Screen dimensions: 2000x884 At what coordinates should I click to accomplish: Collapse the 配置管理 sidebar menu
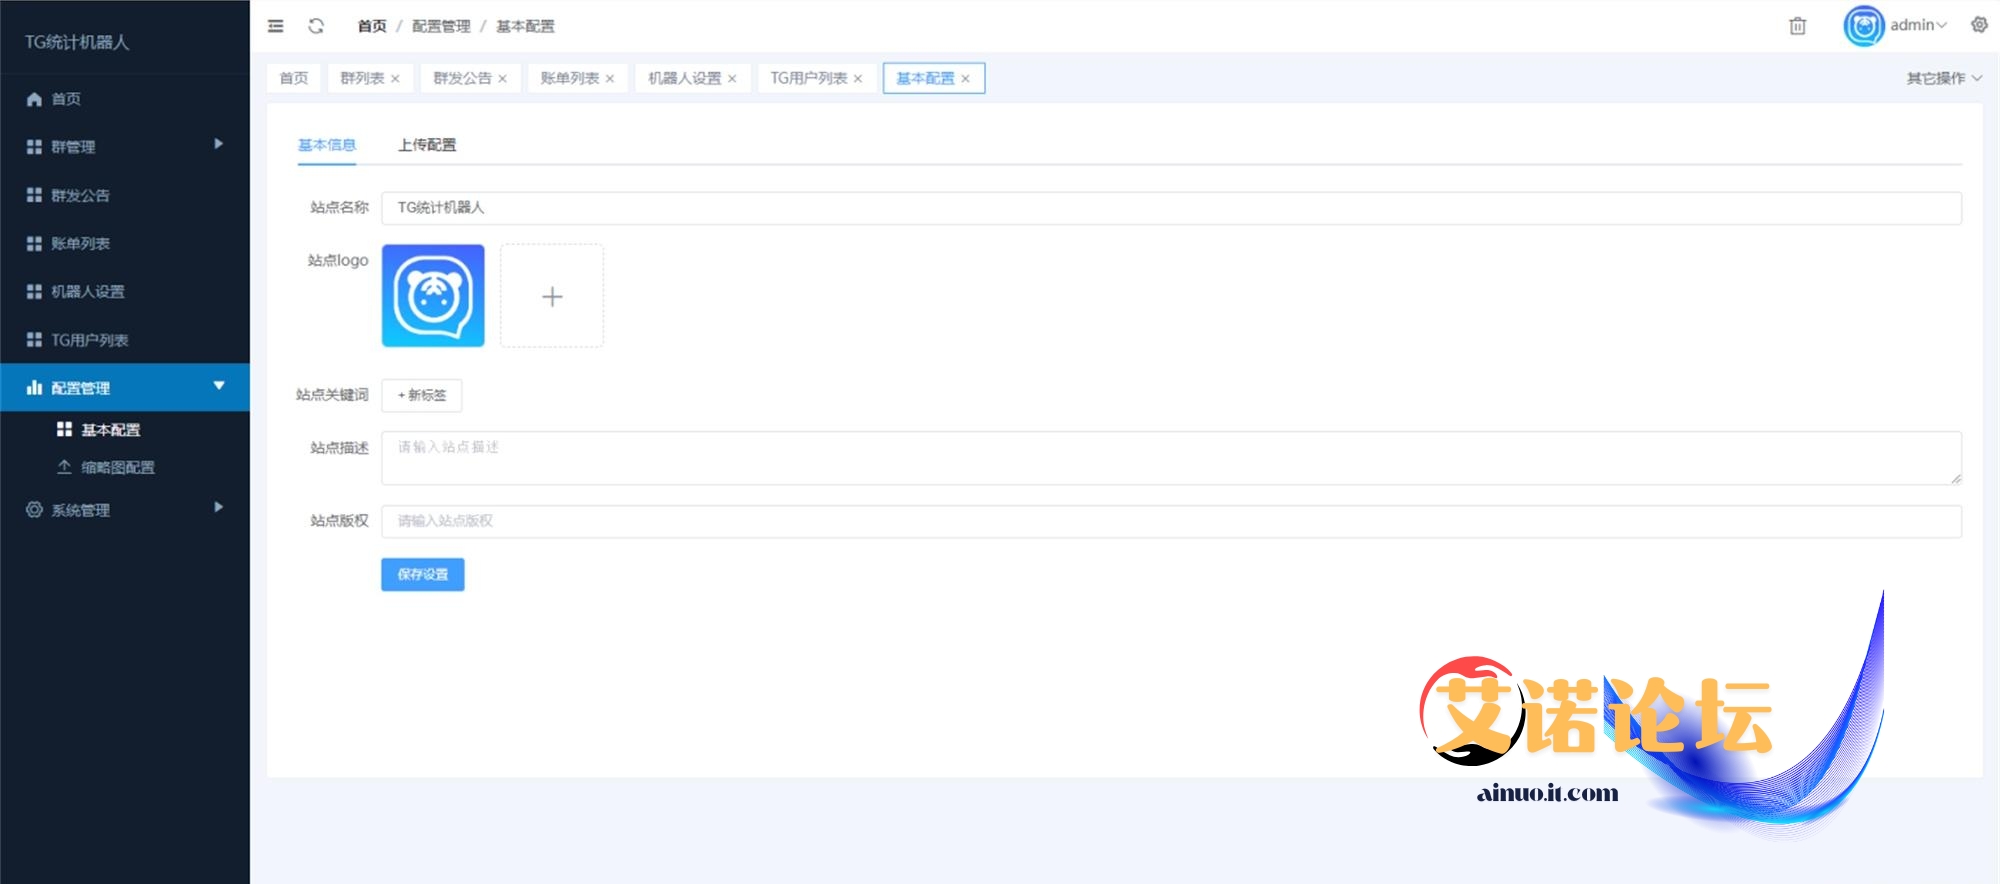pos(124,387)
